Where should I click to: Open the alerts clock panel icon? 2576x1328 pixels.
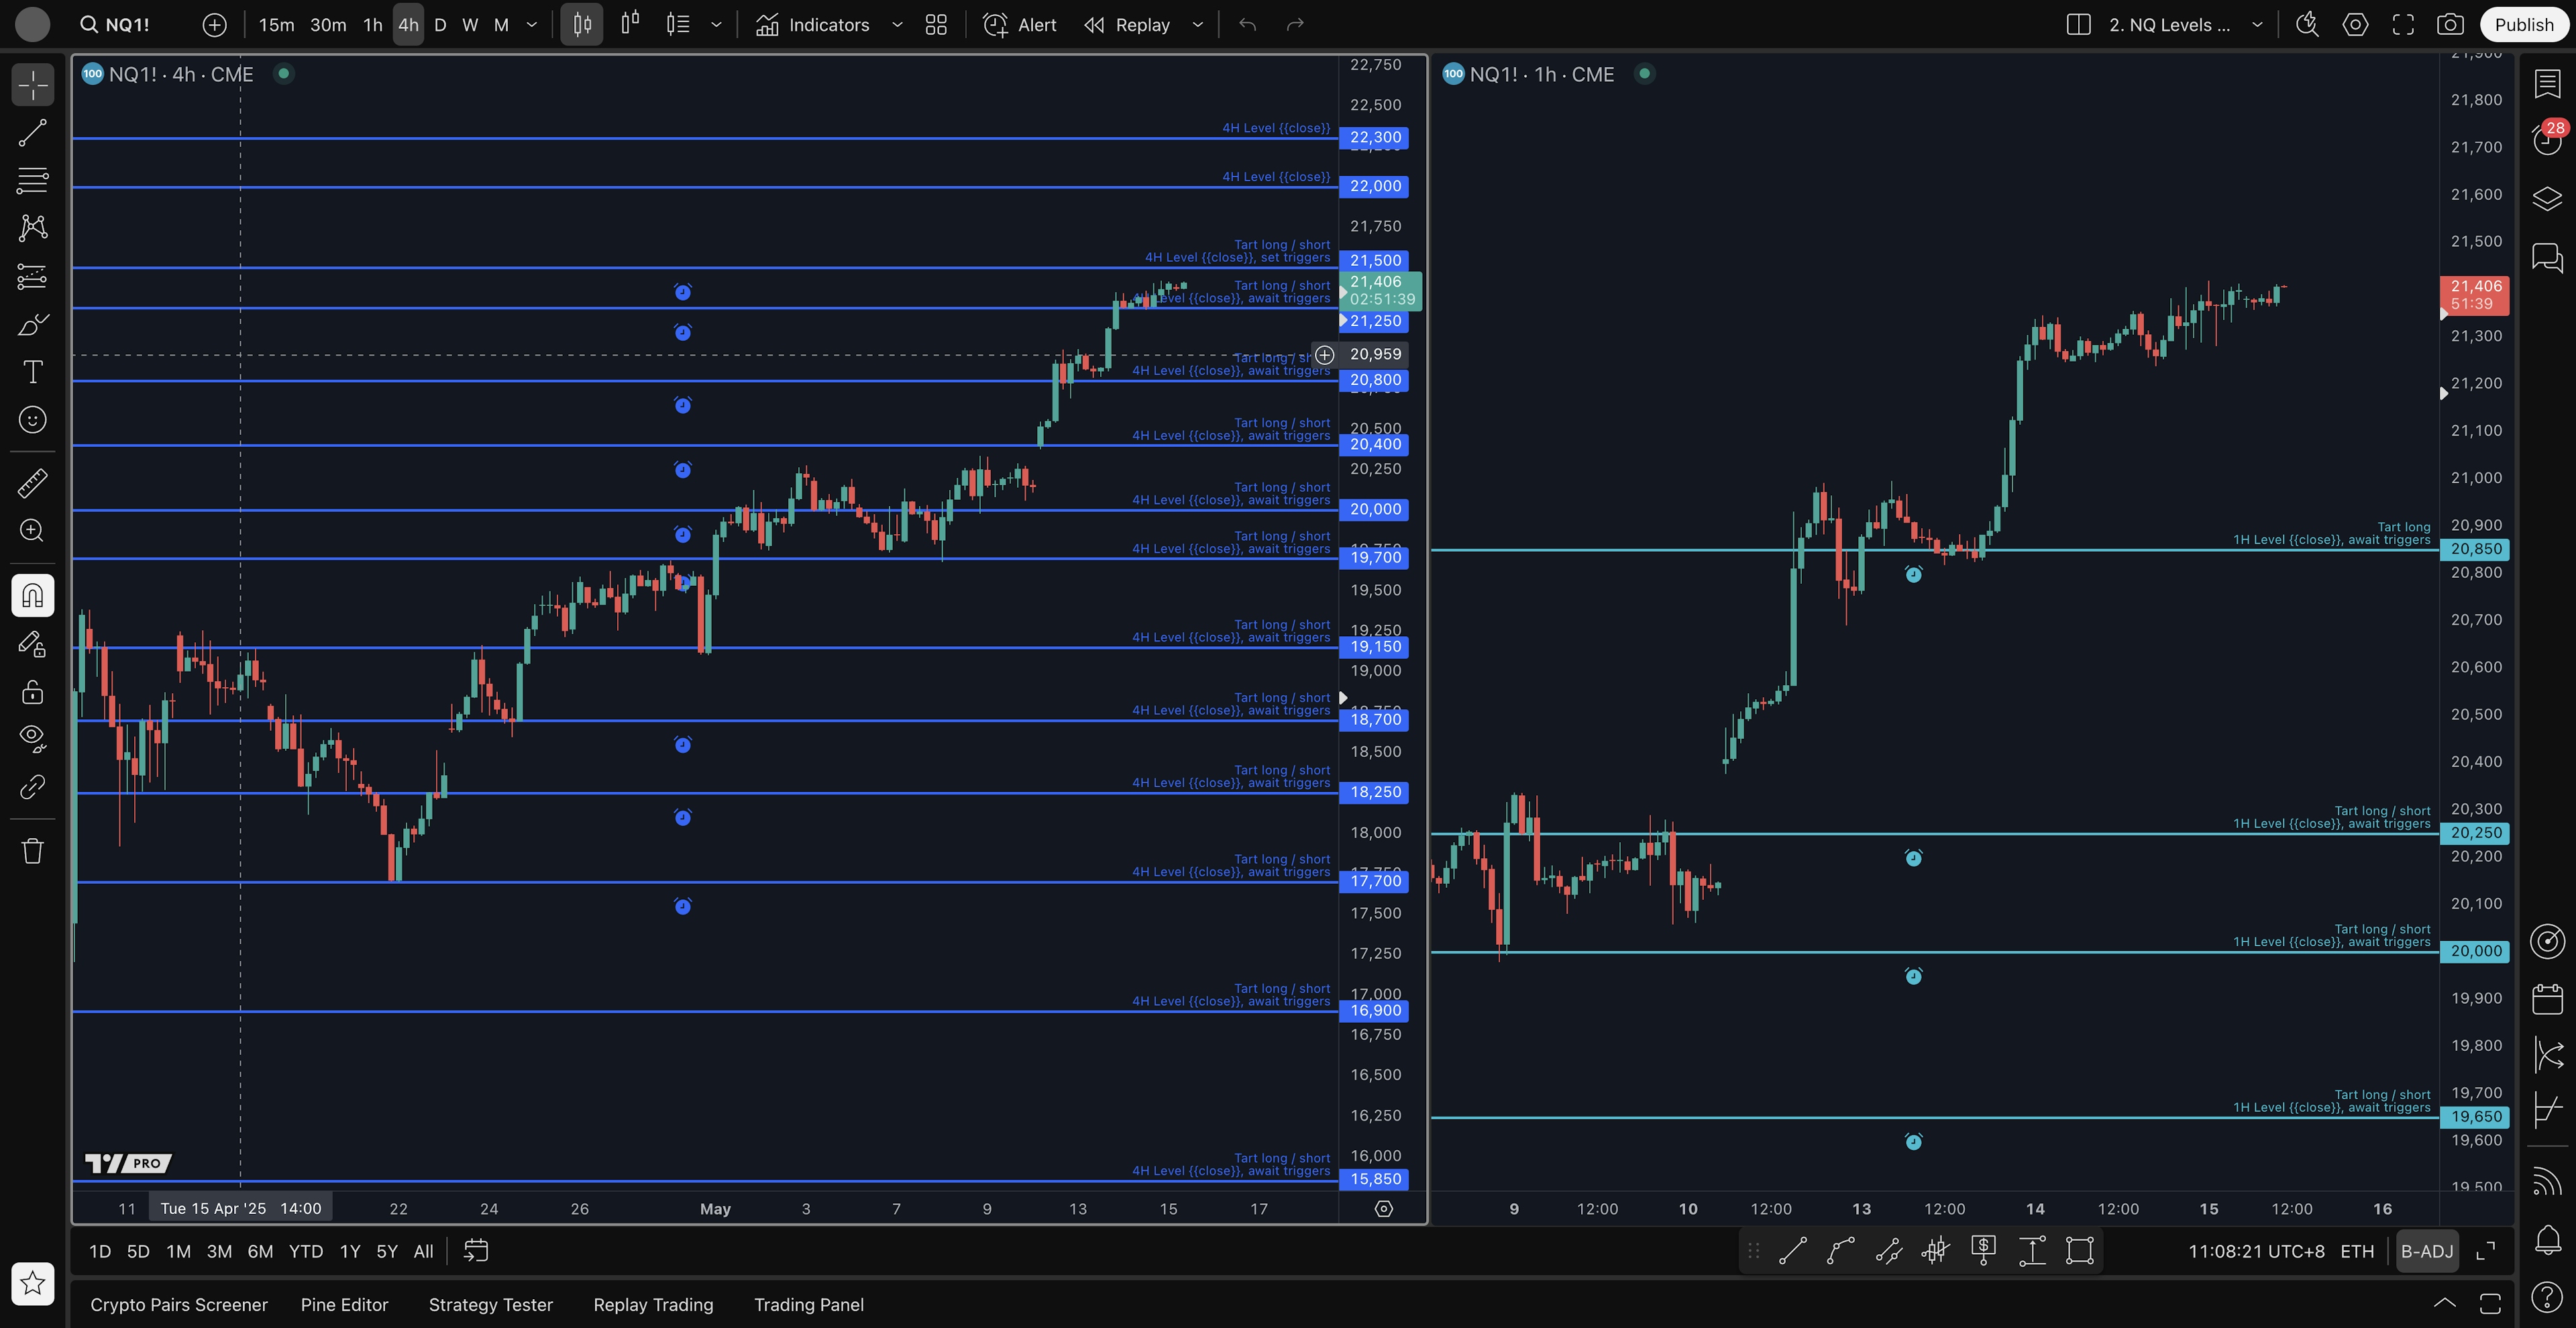(2546, 139)
